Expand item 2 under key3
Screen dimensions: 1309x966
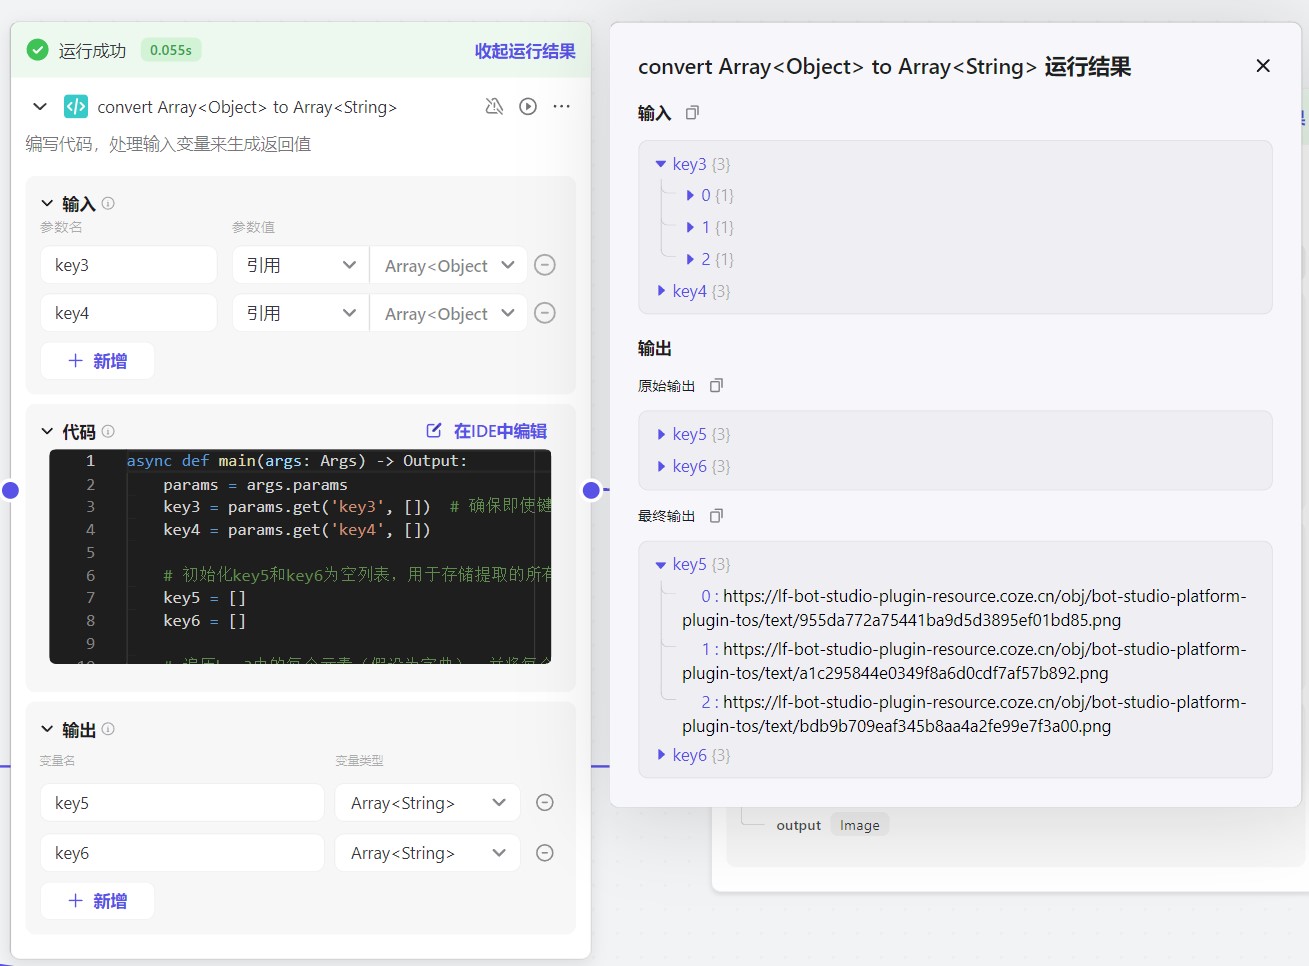(690, 259)
